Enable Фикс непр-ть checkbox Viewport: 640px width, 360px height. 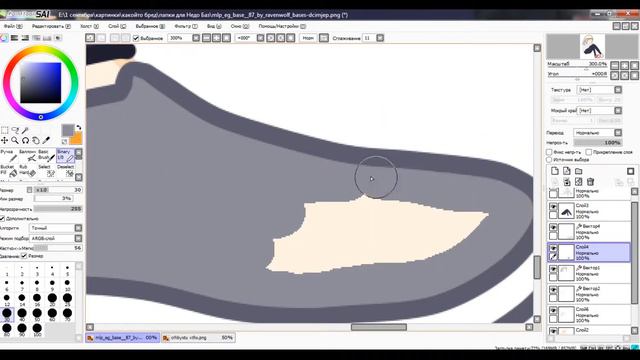pyautogui.click(x=549, y=152)
